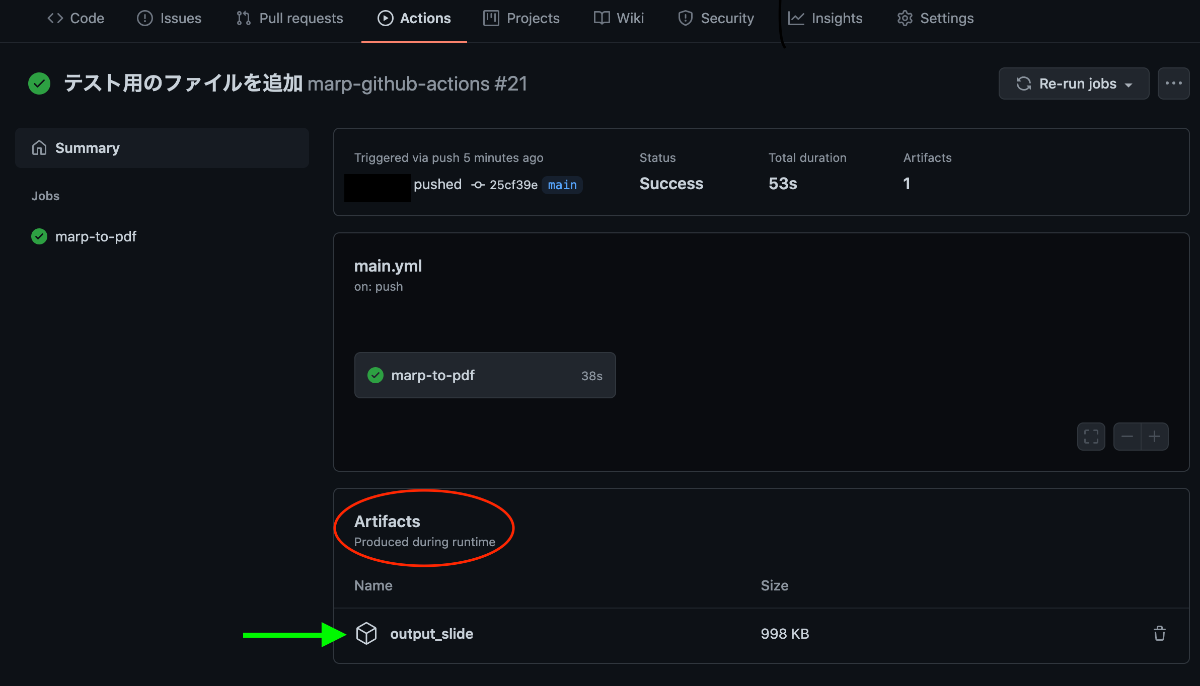Click the main.yml workflow file name
The image size is (1200, 686).
[388, 266]
